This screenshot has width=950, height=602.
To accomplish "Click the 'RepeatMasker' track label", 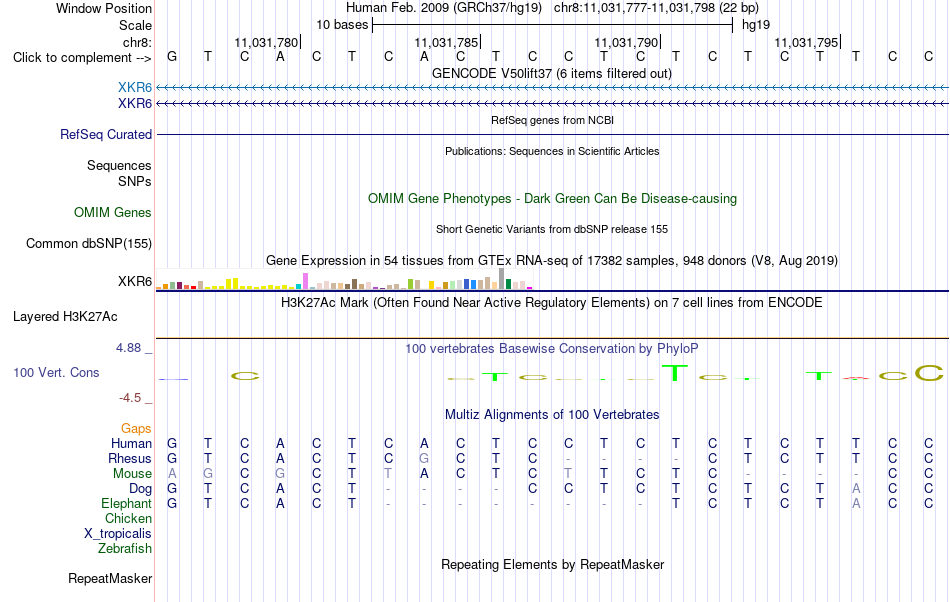I will point(110,578).
